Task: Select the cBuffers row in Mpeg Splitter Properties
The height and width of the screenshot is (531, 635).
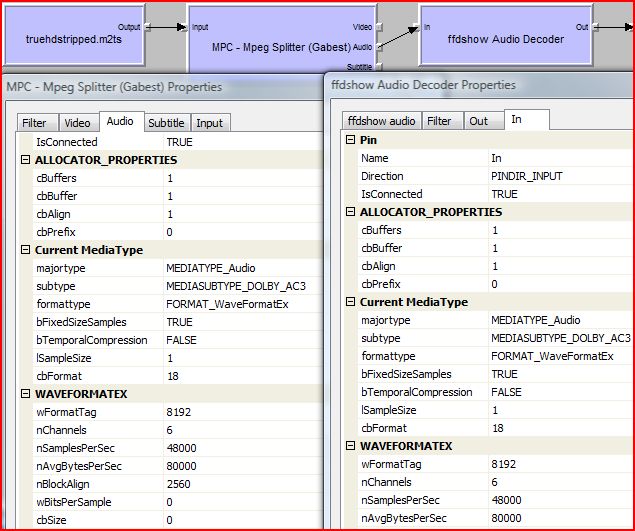Action: pyautogui.click(x=178, y=178)
